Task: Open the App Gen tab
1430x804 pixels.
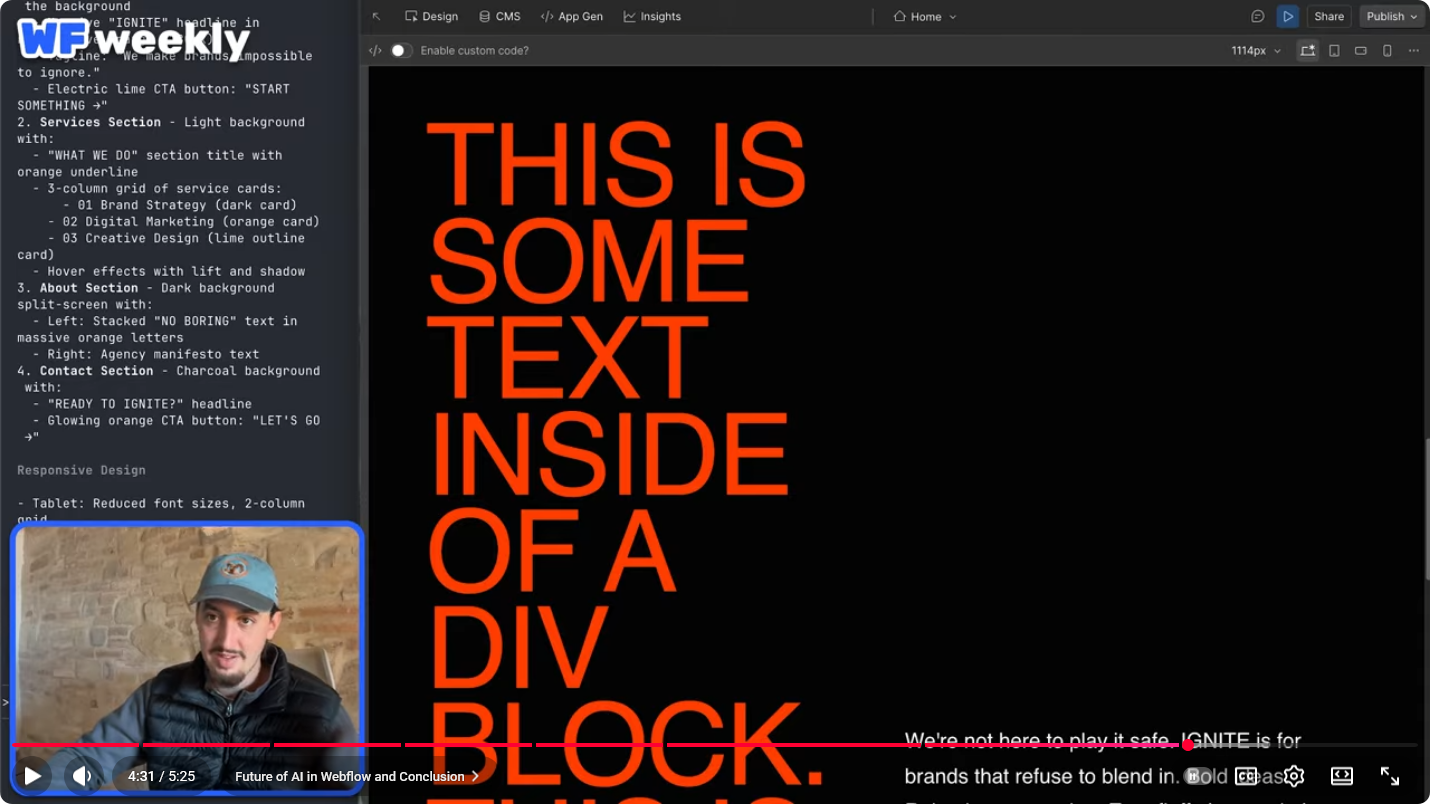Action: pos(571,16)
